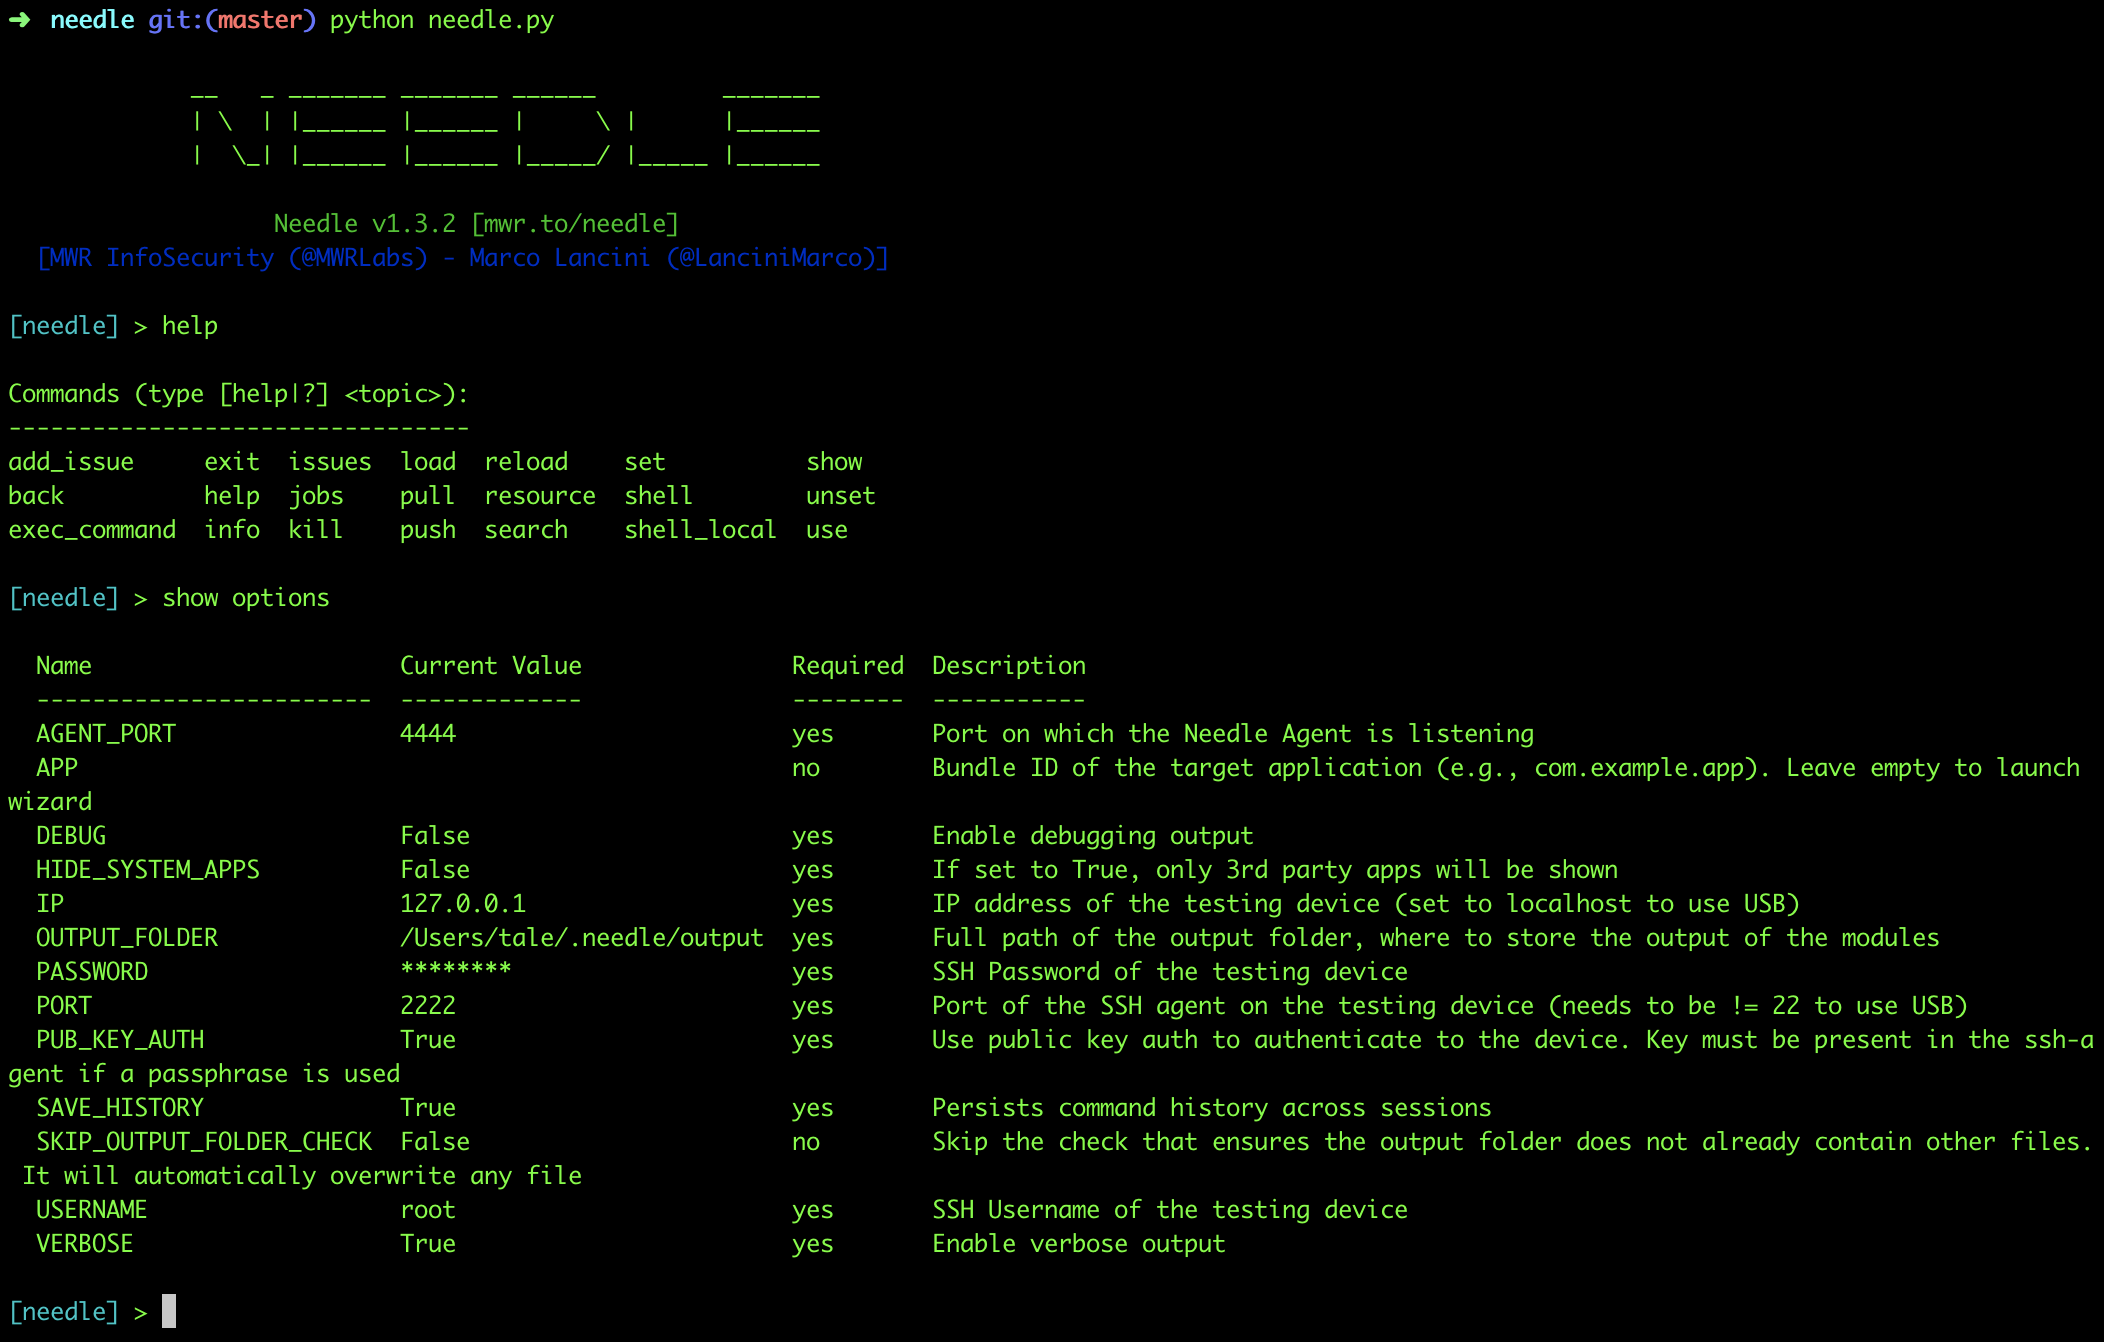The image size is (2104, 1342).
Task: Click the masked PASSWORD asterisks value
Action: (x=456, y=968)
